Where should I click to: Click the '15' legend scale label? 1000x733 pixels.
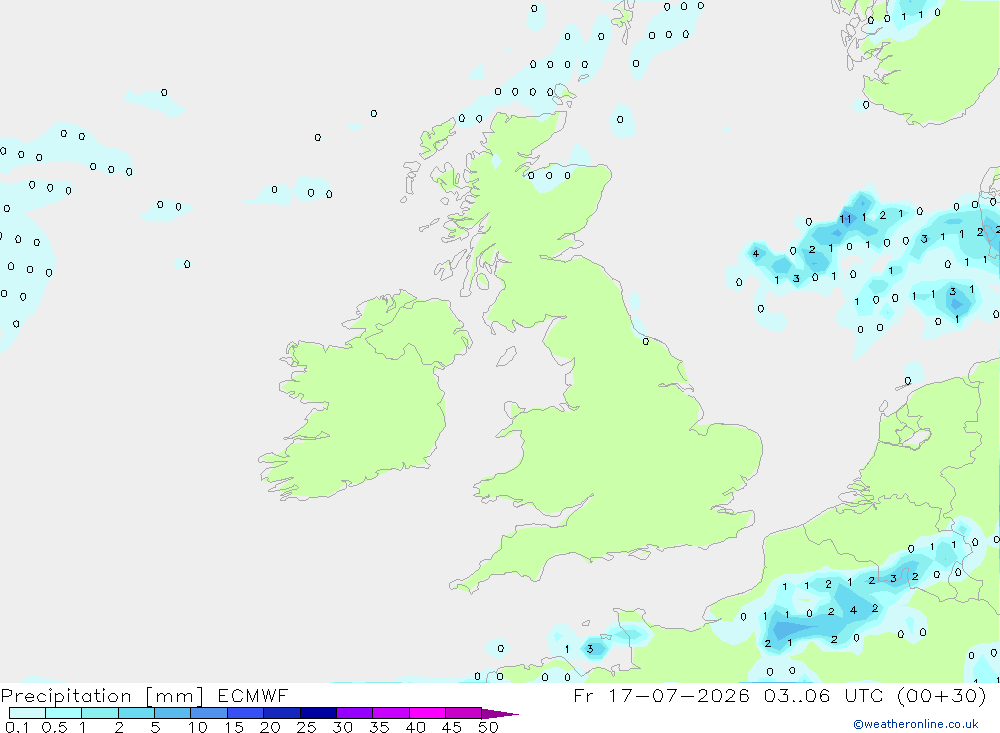234,727
